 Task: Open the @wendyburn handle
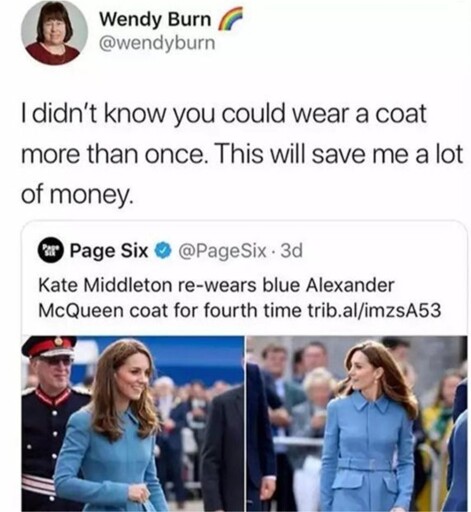point(158,43)
